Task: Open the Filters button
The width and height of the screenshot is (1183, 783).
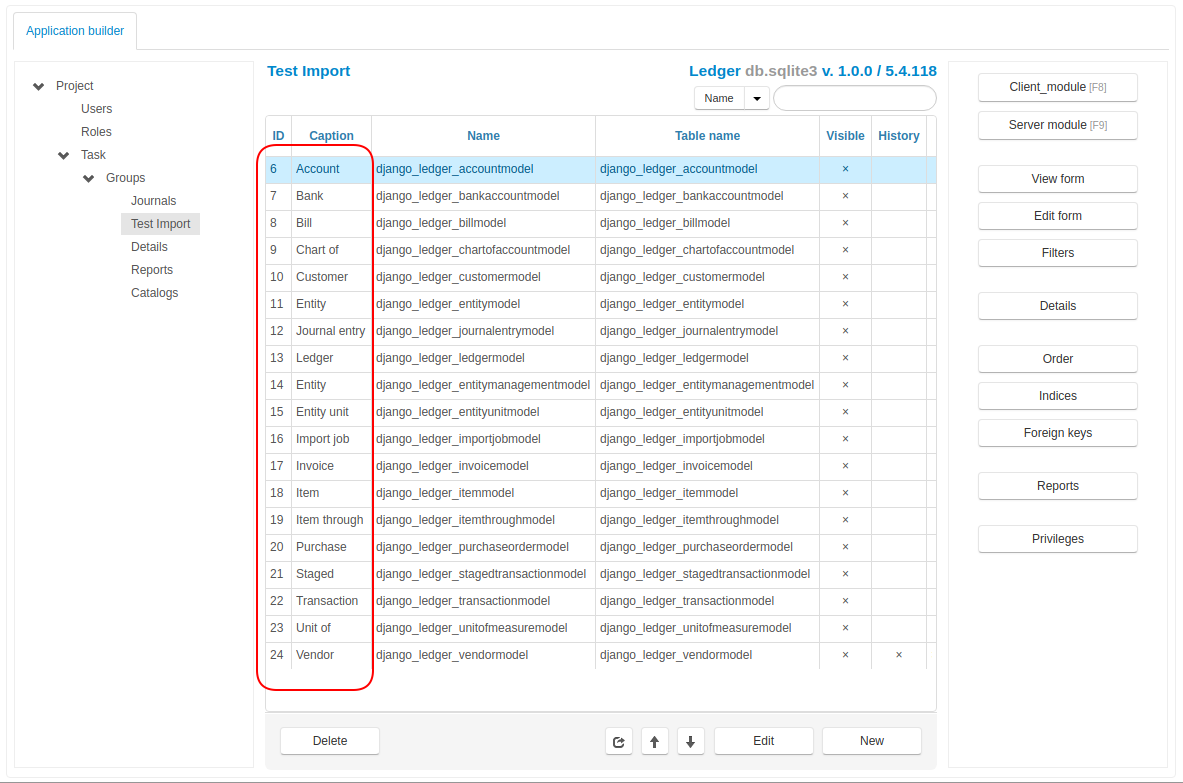Action: 1058,253
